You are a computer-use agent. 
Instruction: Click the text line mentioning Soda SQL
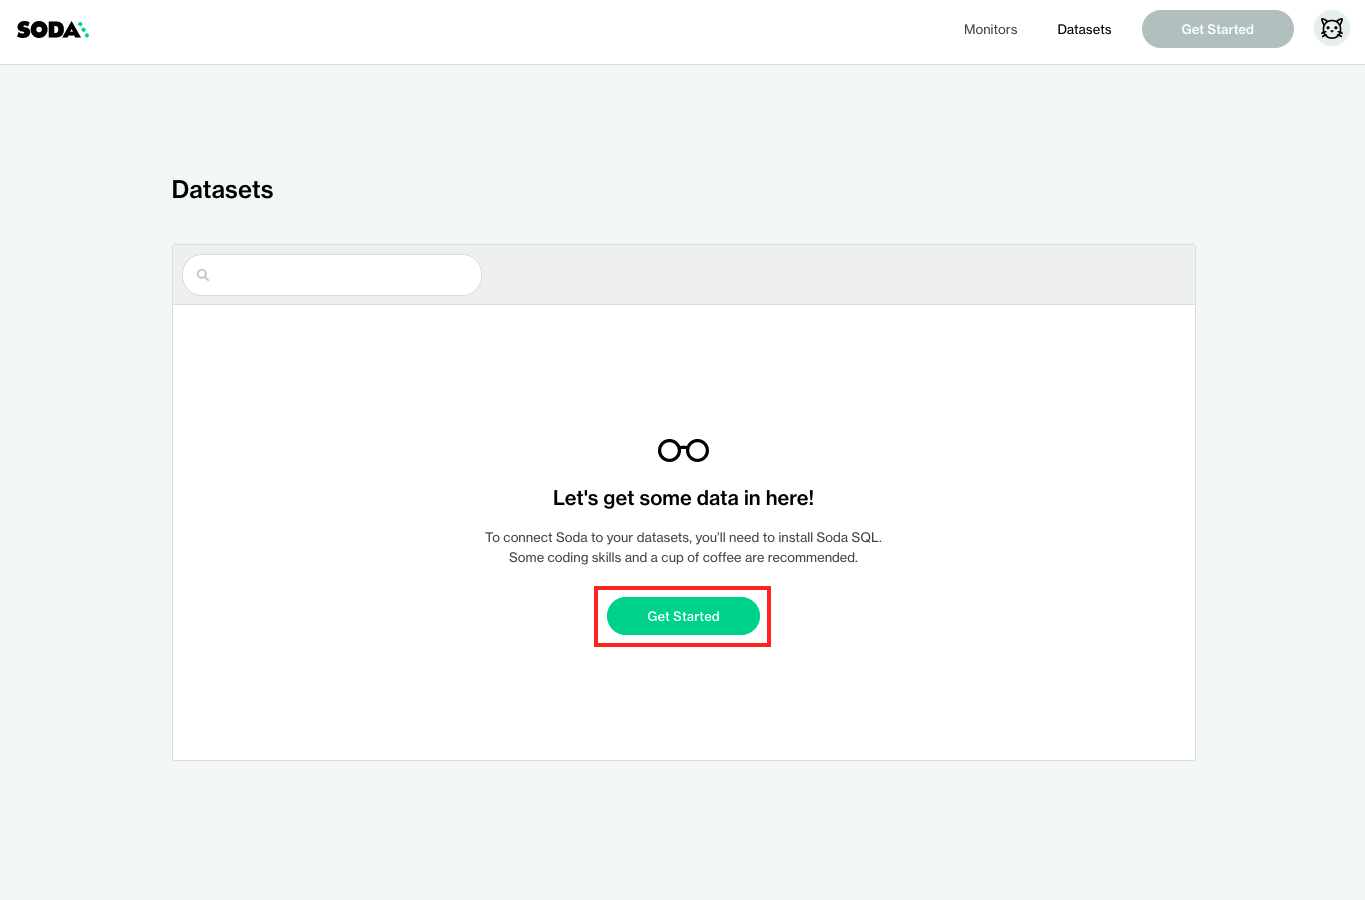coord(683,537)
